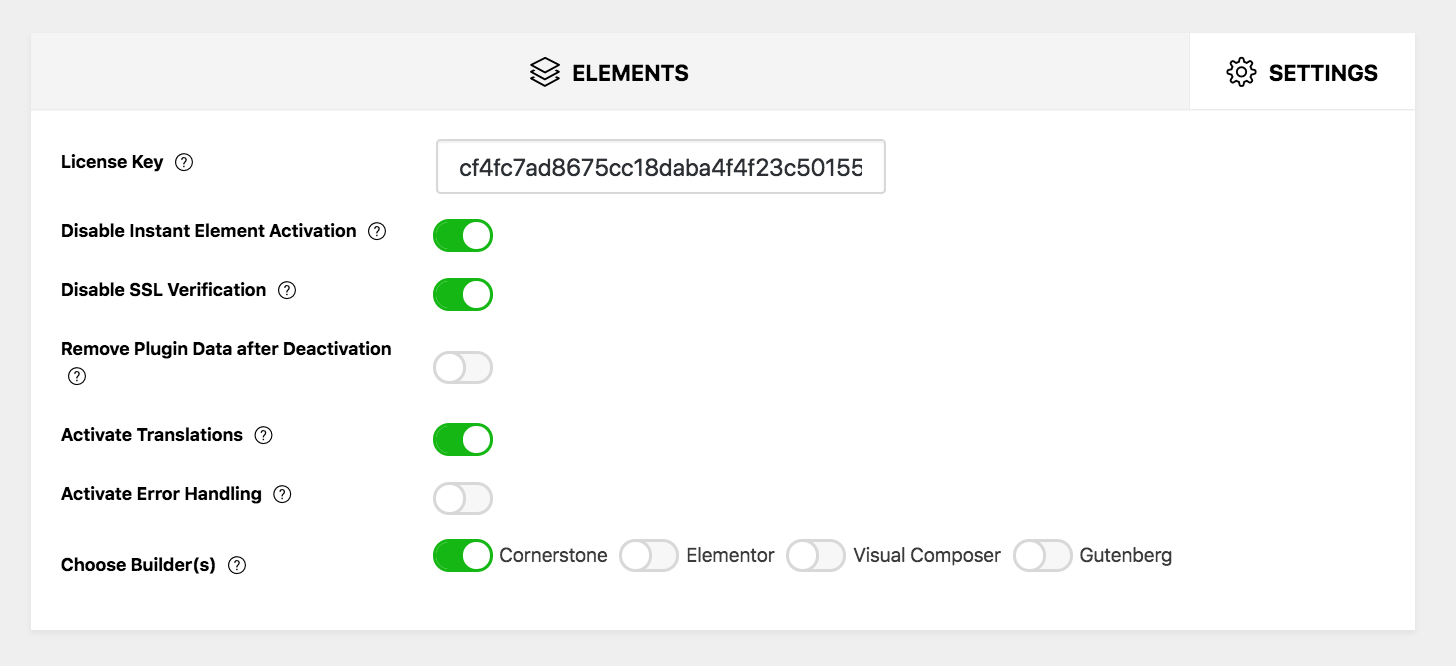Click help icon under Remove Plugin Data

tap(77, 377)
